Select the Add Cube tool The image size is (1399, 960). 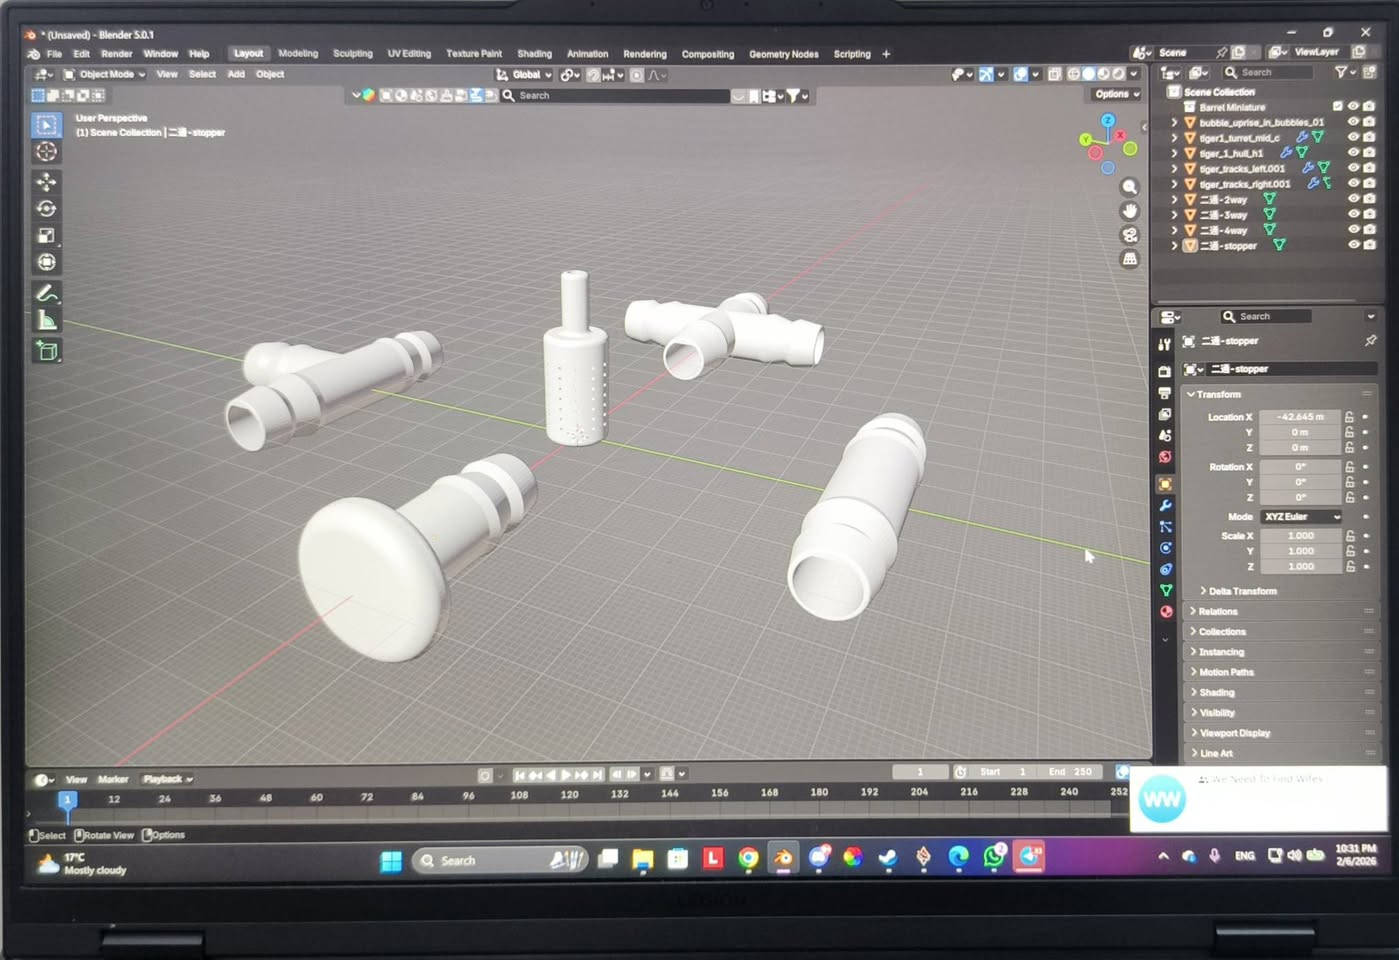tap(46, 351)
